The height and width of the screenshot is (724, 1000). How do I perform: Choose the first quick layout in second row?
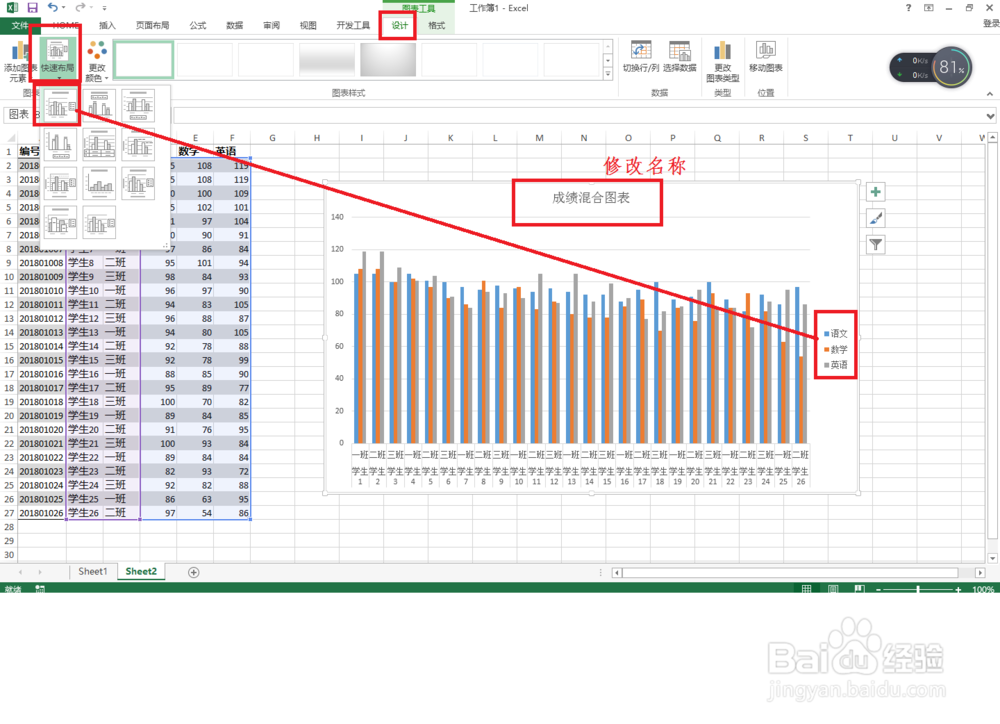click(61, 144)
